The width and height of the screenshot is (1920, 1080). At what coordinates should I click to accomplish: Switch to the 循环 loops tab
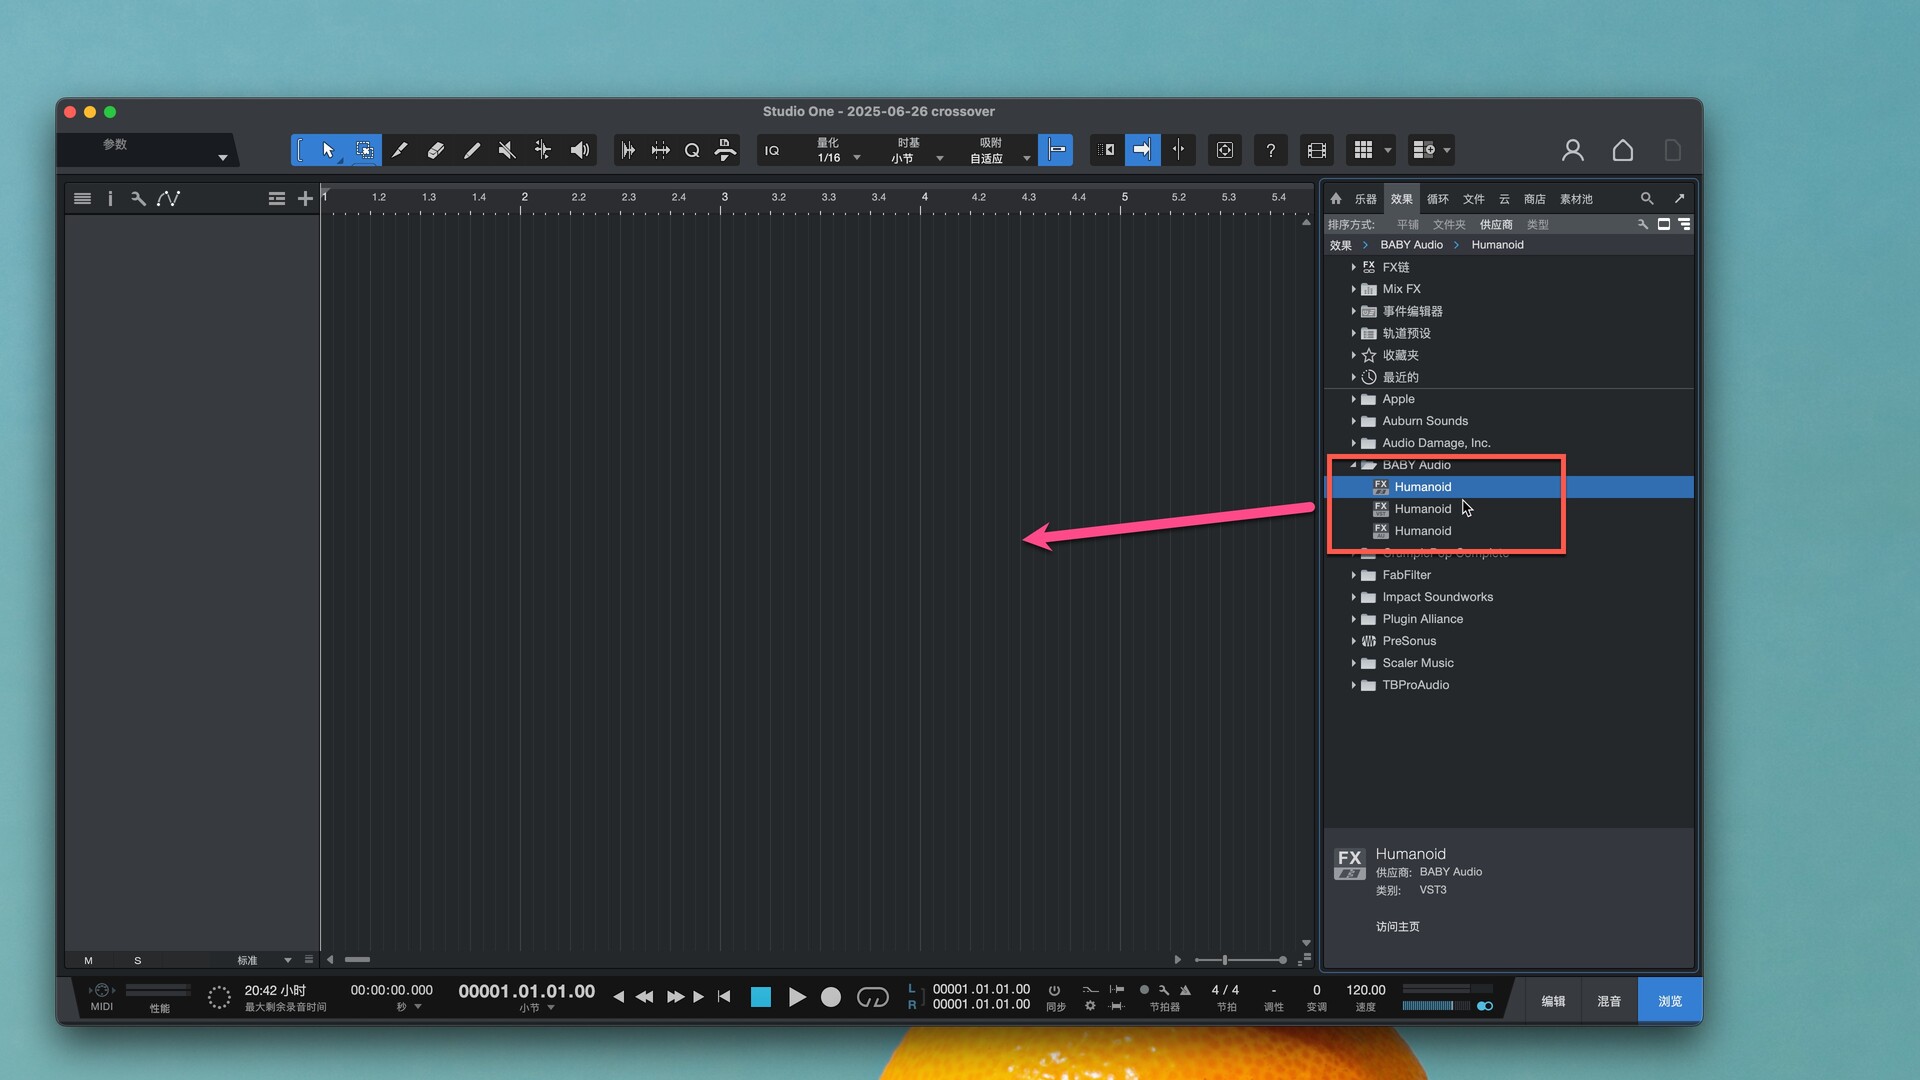click(1438, 199)
